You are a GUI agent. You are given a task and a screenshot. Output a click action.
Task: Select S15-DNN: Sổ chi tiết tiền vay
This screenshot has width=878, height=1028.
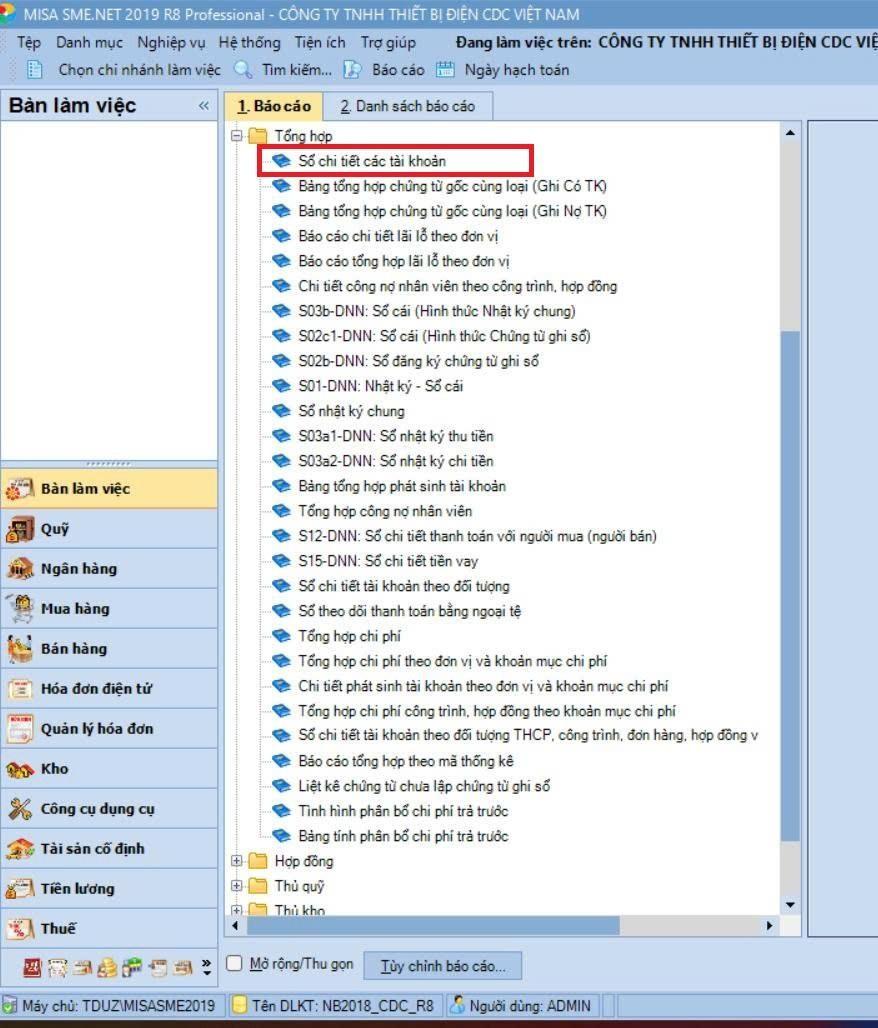click(388, 561)
